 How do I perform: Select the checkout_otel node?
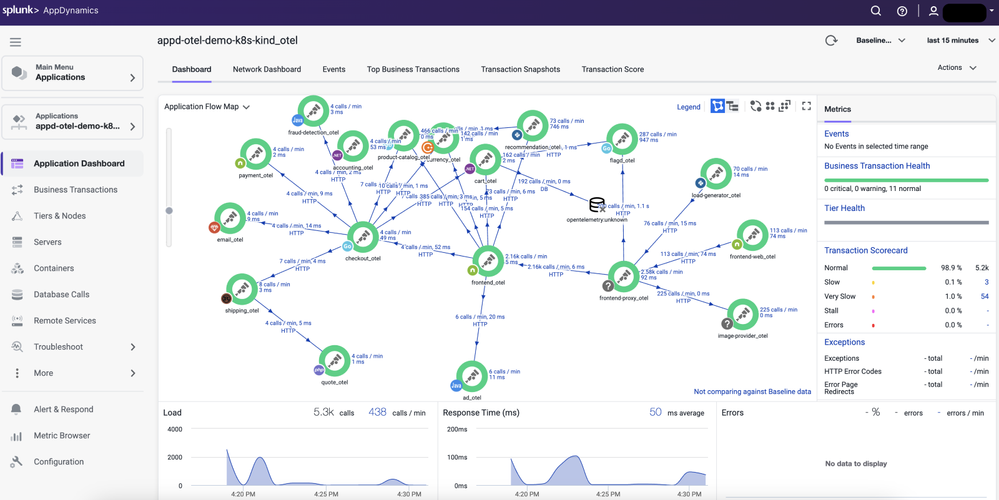[x=363, y=238]
